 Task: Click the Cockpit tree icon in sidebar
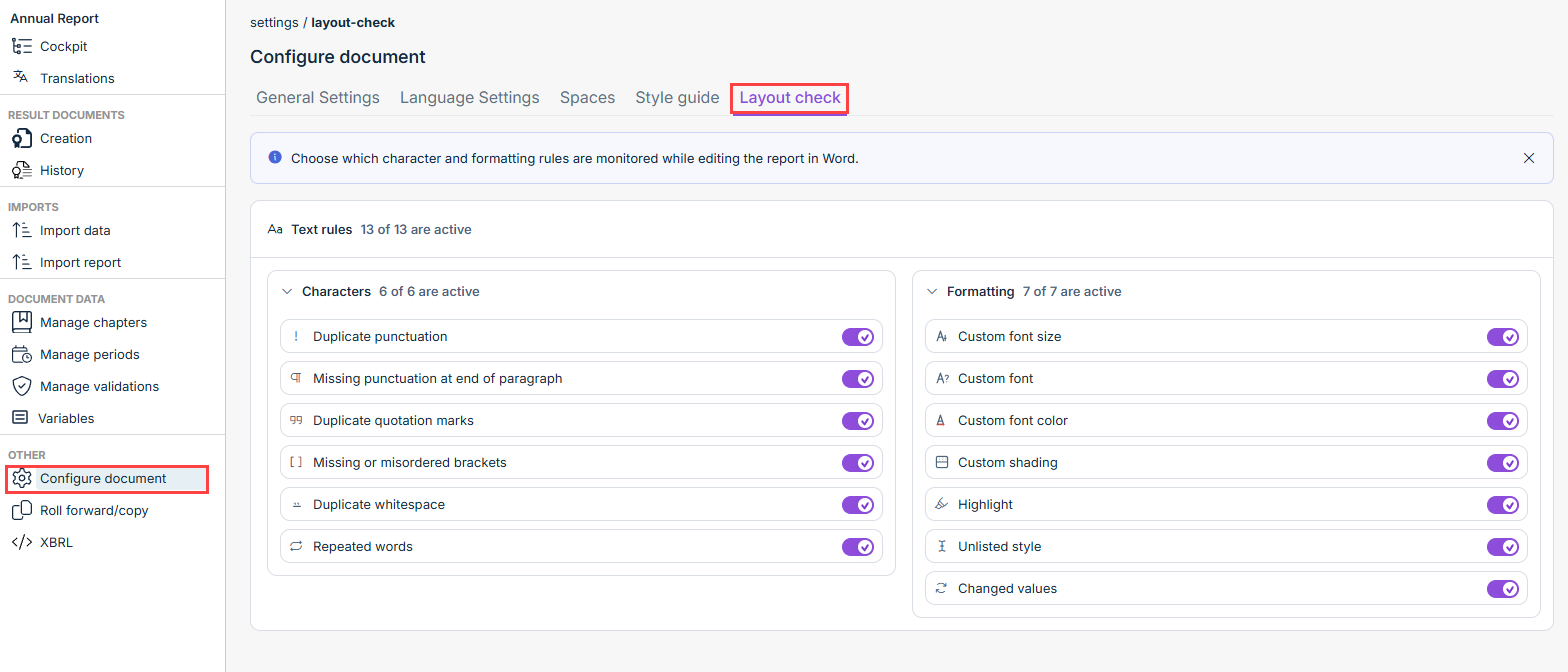(21, 46)
